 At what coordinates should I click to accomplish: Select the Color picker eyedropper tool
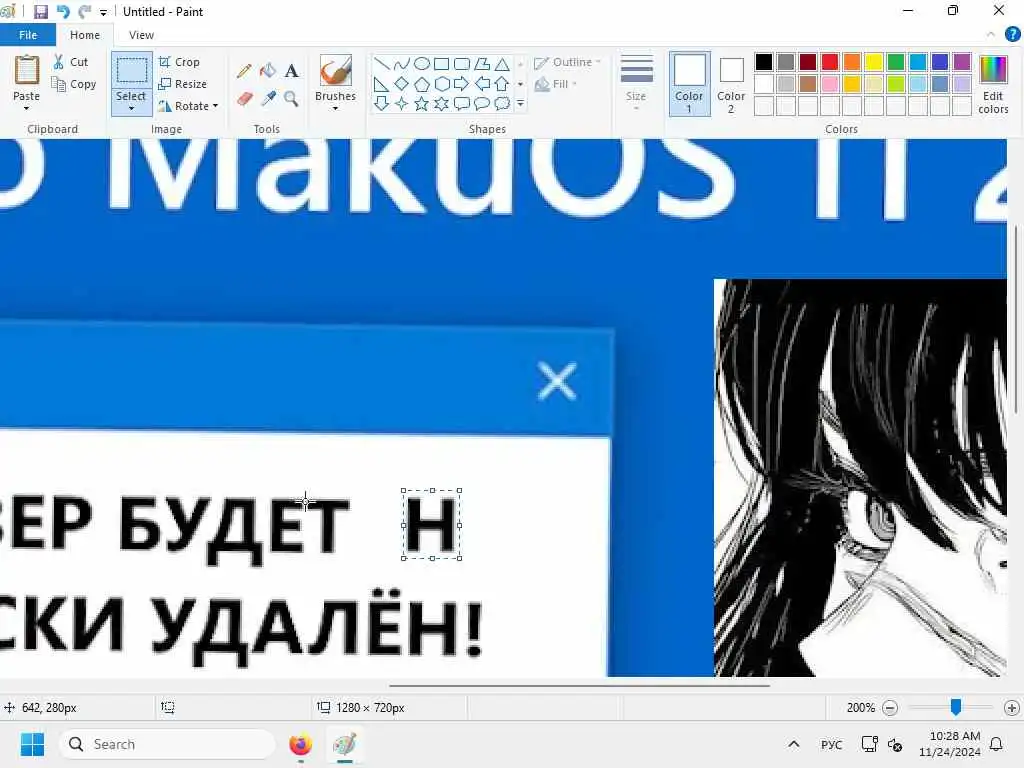tap(268, 99)
